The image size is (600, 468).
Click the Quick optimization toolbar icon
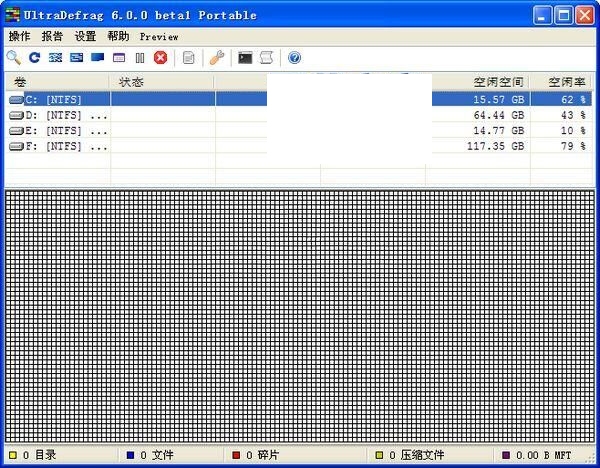55,57
